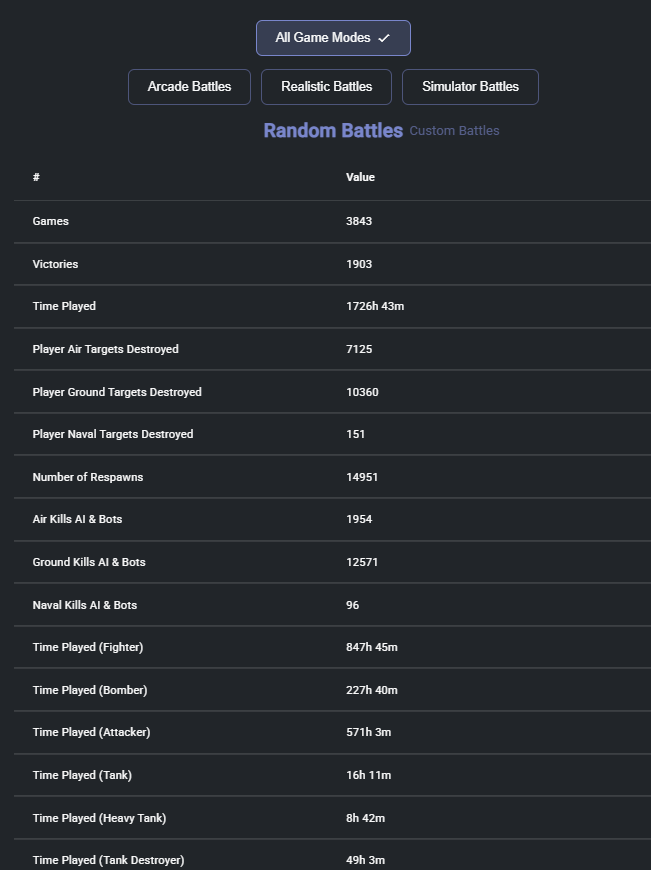The width and height of the screenshot is (651, 870).
Task: Select the Victories row
Action: click(332, 264)
